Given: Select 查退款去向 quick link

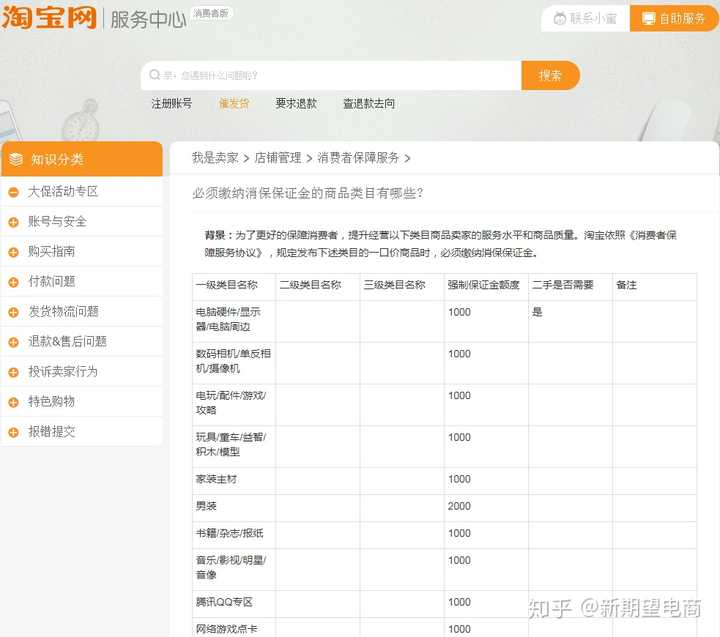Looking at the screenshot, I should pos(369,104).
